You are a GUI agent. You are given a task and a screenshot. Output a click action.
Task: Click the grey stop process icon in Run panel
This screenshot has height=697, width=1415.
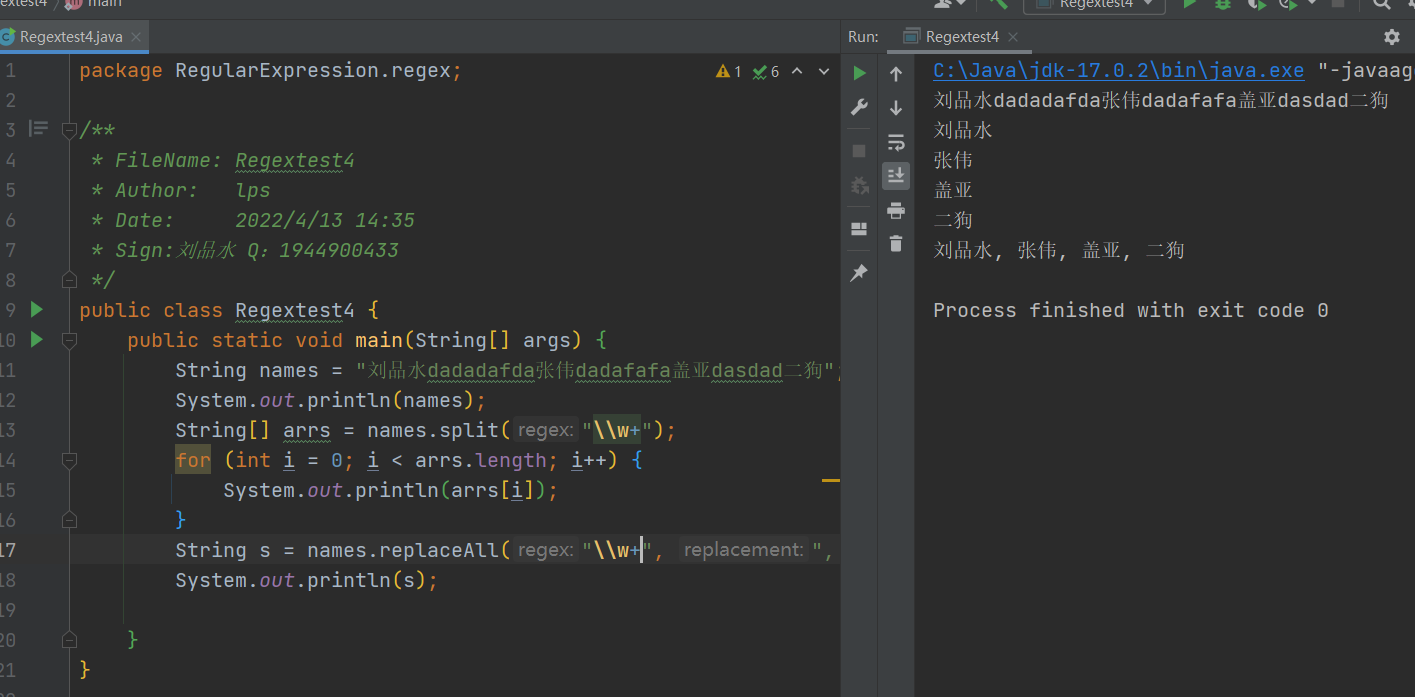coord(859,151)
